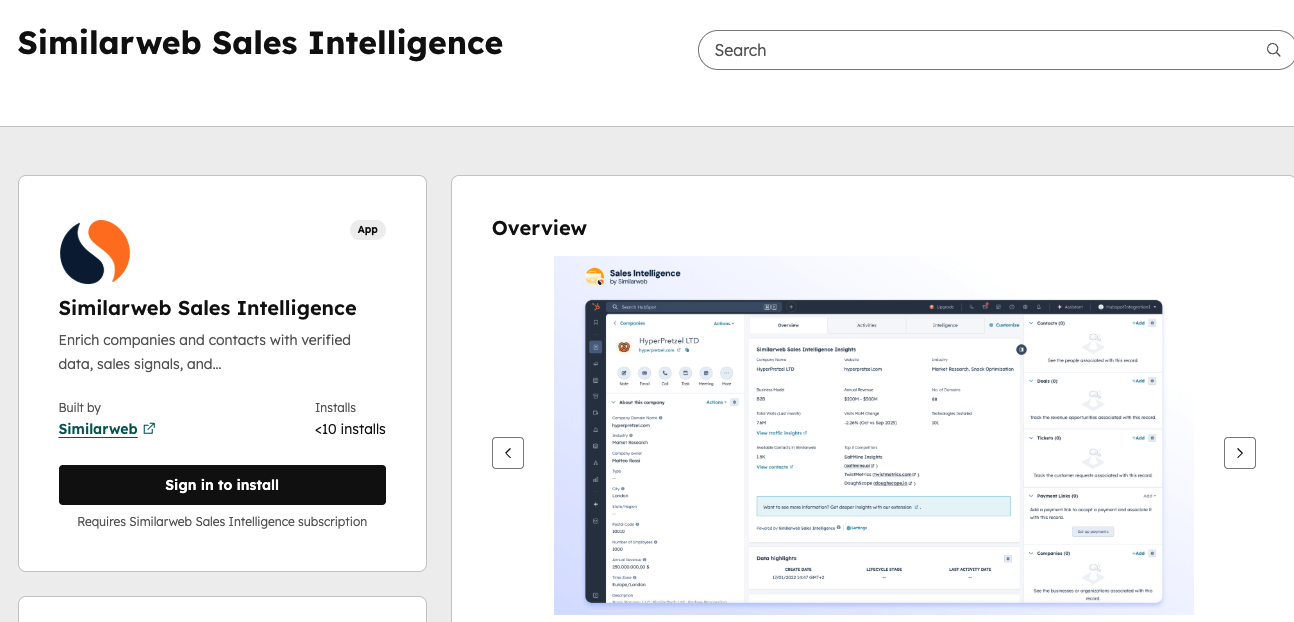Click the Similarweb logo icon
The width and height of the screenshot is (1294, 622).
point(95,252)
